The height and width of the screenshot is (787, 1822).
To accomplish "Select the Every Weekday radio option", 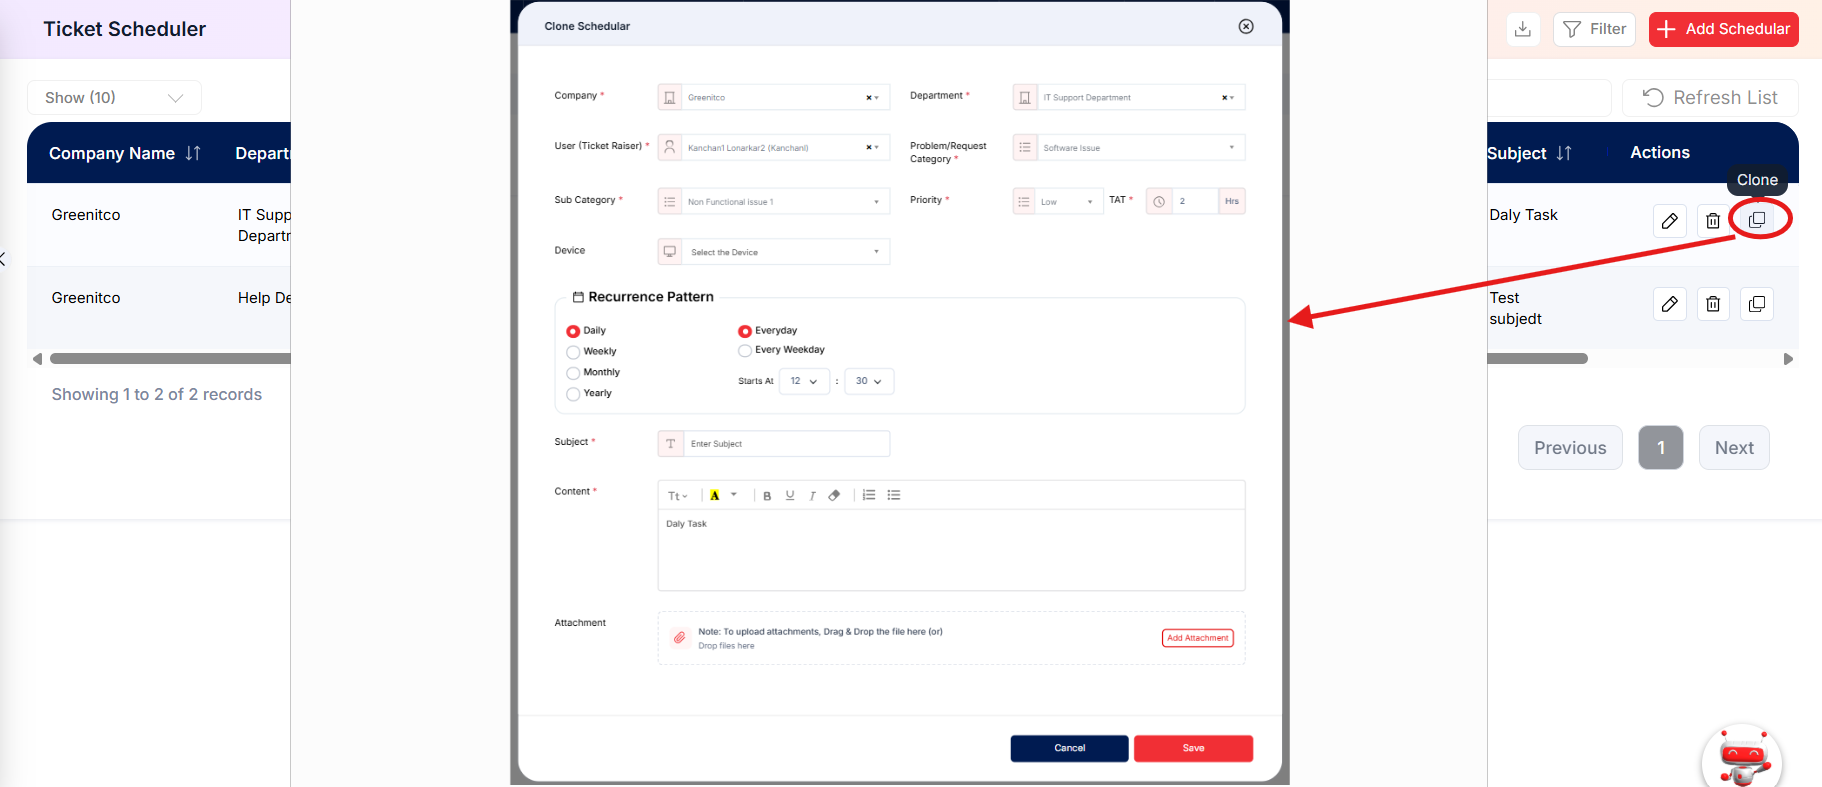I will click(x=745, y=350).
